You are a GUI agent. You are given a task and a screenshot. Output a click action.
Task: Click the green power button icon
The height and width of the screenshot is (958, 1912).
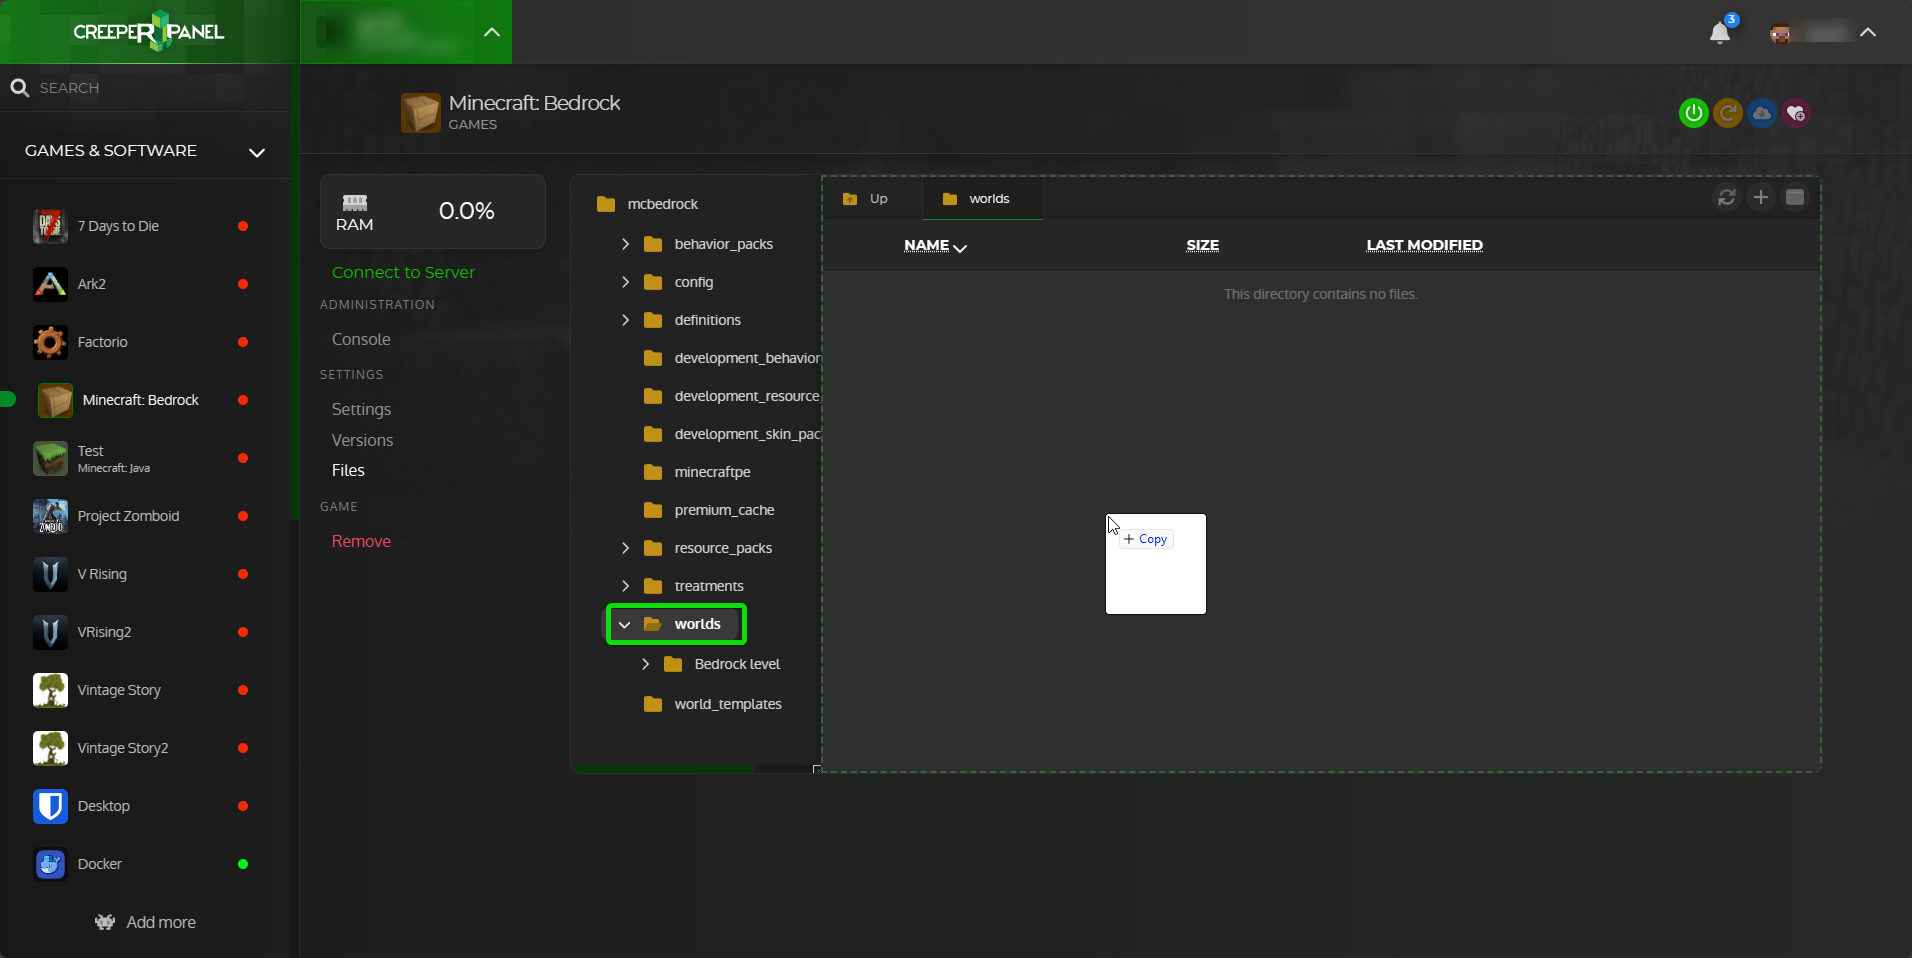[x=1693, y=113]
